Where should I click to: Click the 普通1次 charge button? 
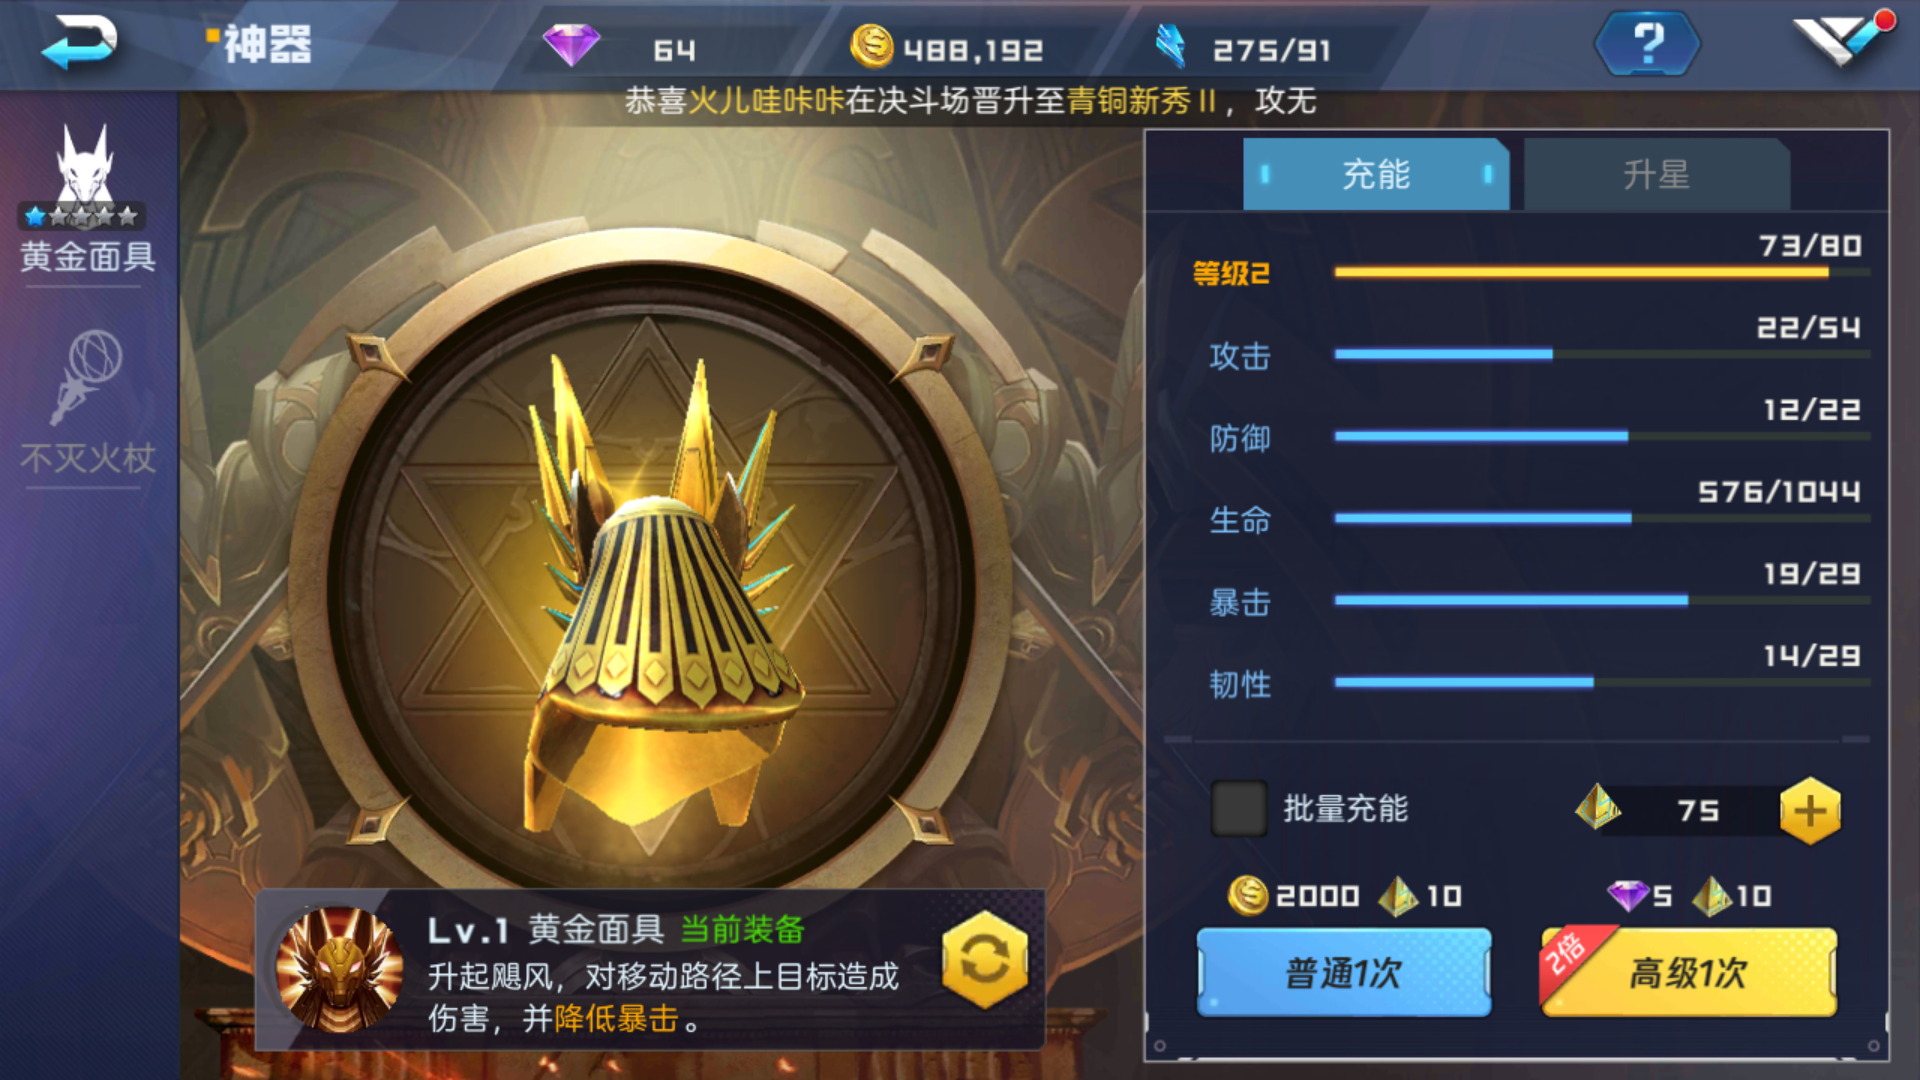click(1344, 972)
